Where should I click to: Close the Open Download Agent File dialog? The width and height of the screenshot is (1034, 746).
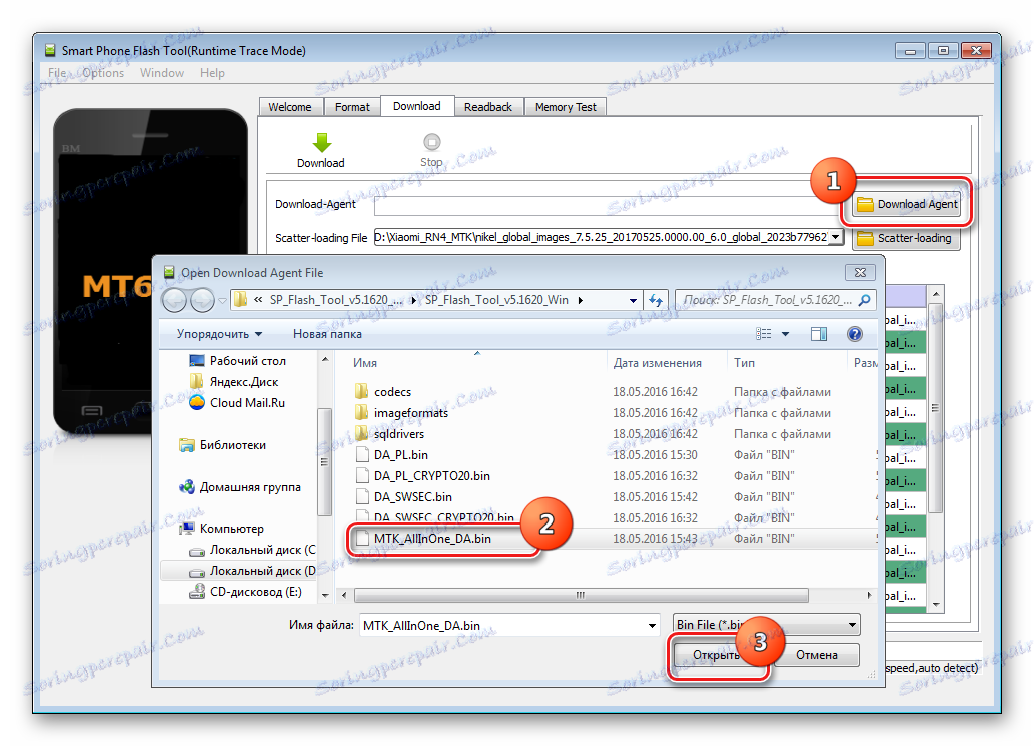coord(860,272)
